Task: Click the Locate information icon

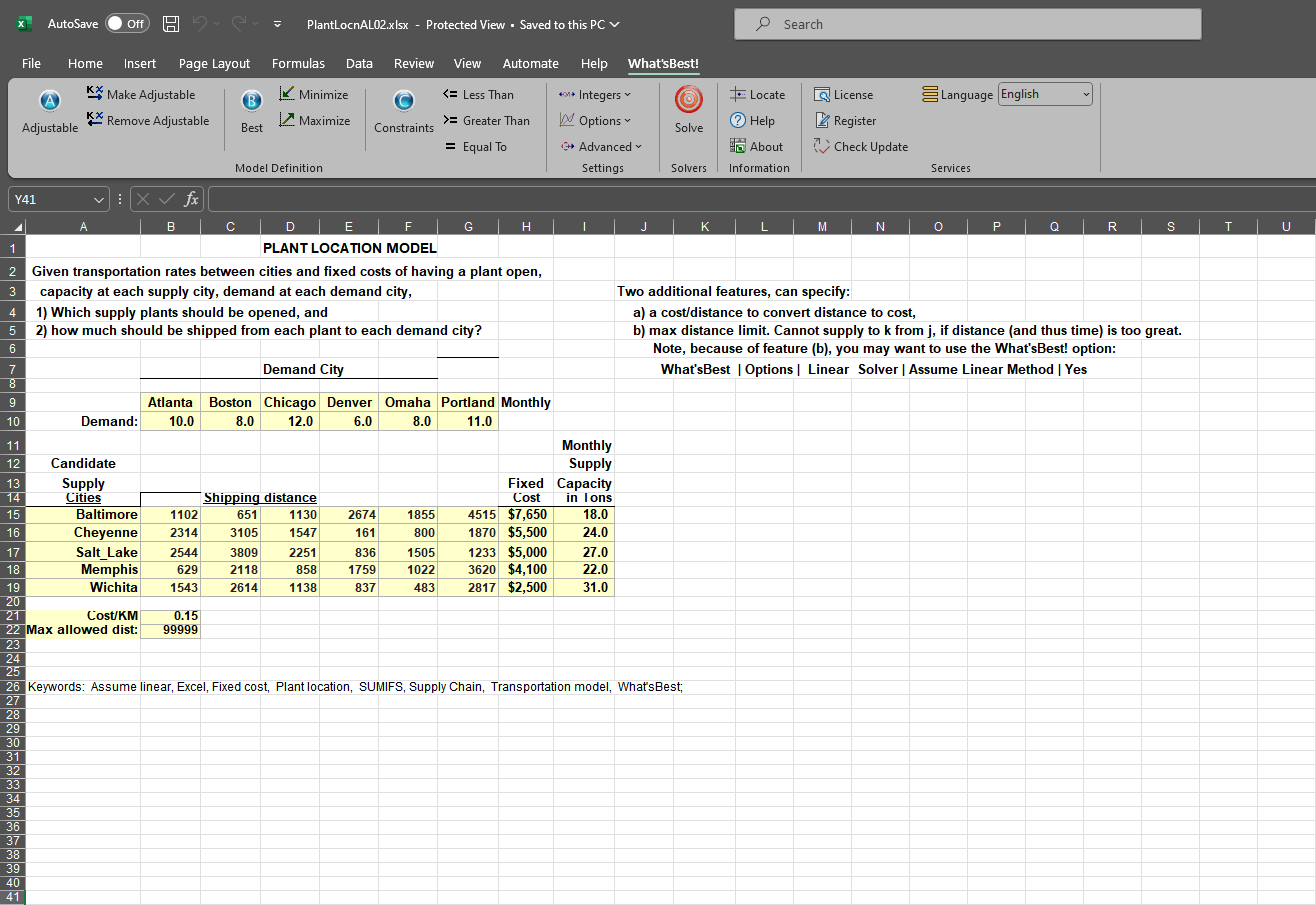Action: pyautogui.click(x=757, y=95)
